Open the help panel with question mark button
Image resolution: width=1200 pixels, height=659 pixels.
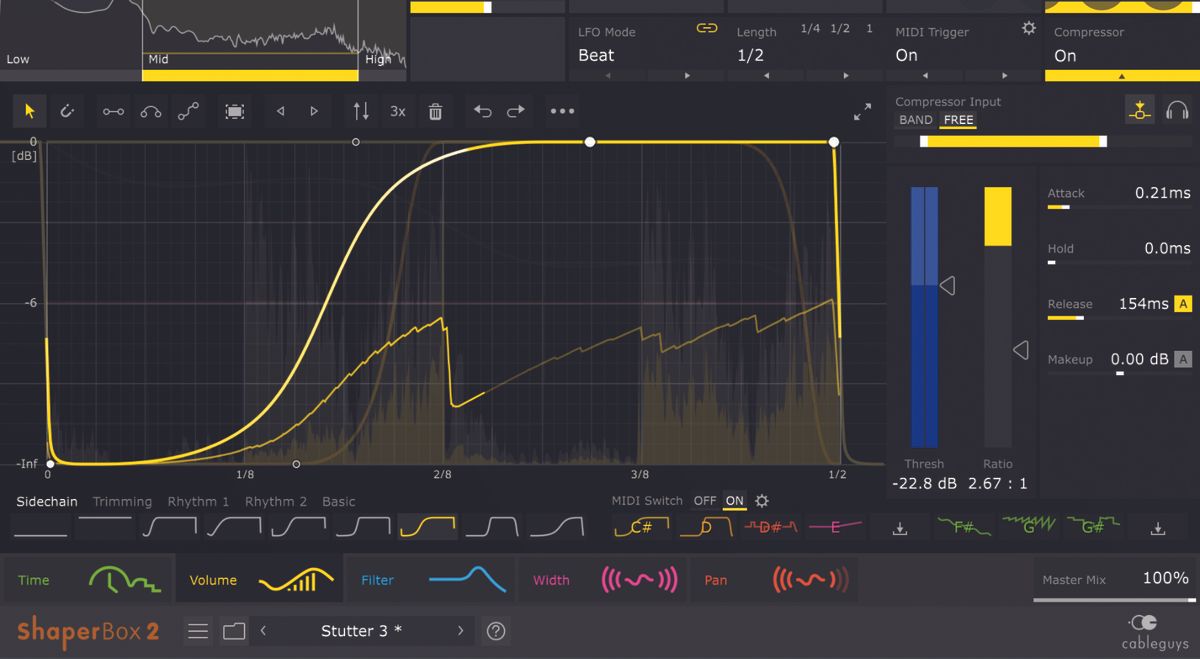coord(495,631)
